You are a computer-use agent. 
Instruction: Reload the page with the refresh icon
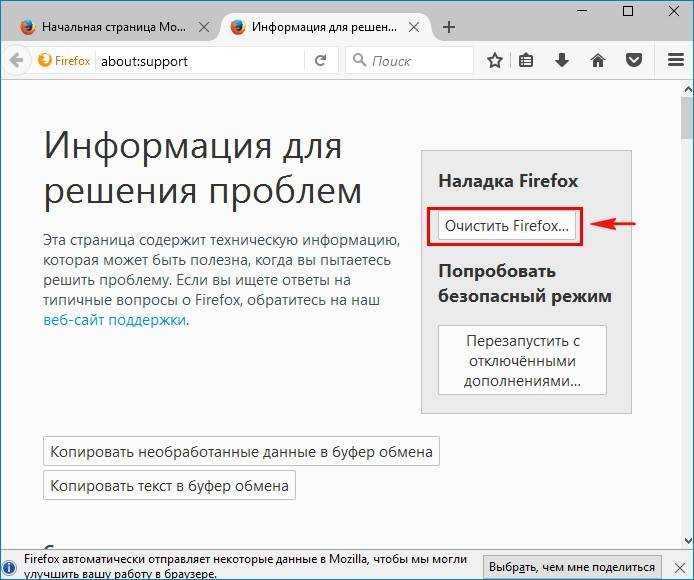320,60
